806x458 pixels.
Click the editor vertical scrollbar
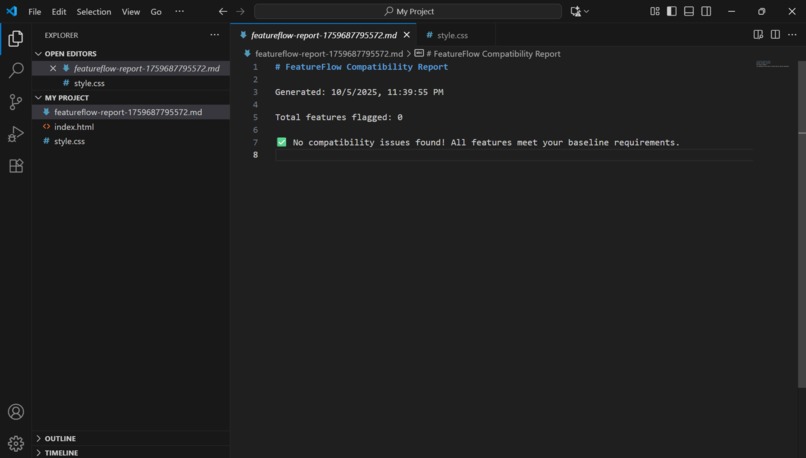point(801,224)
